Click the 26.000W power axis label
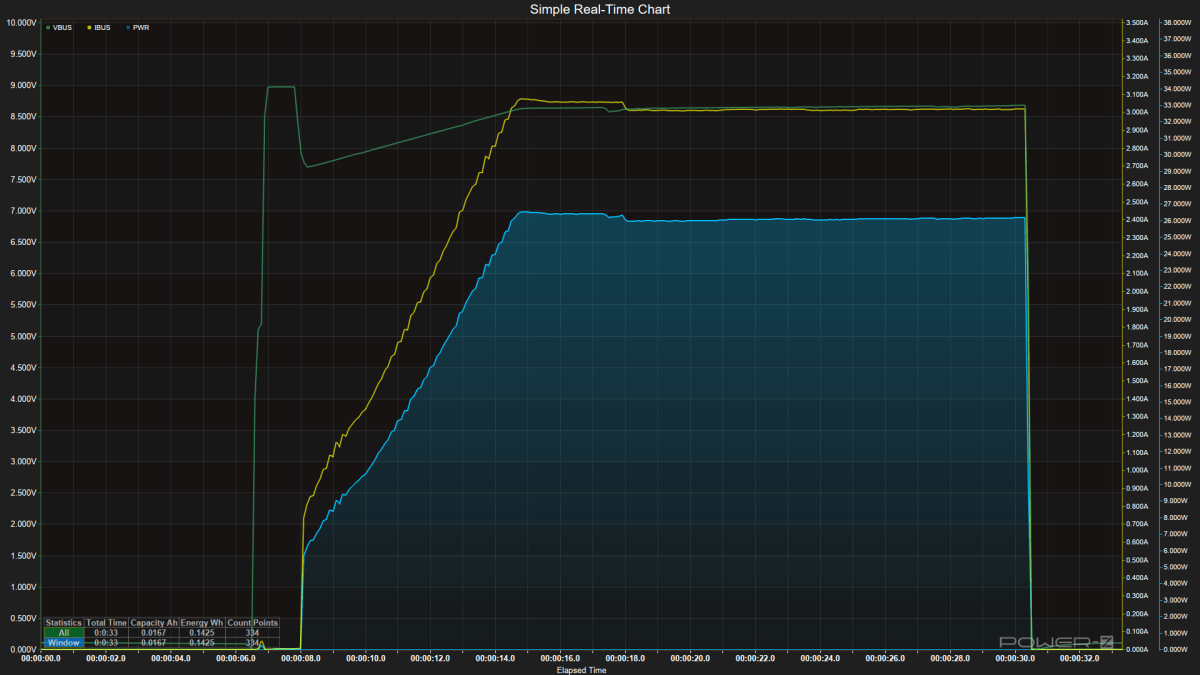This screenshot has width=1200, height=675. tap(1176, 220)
